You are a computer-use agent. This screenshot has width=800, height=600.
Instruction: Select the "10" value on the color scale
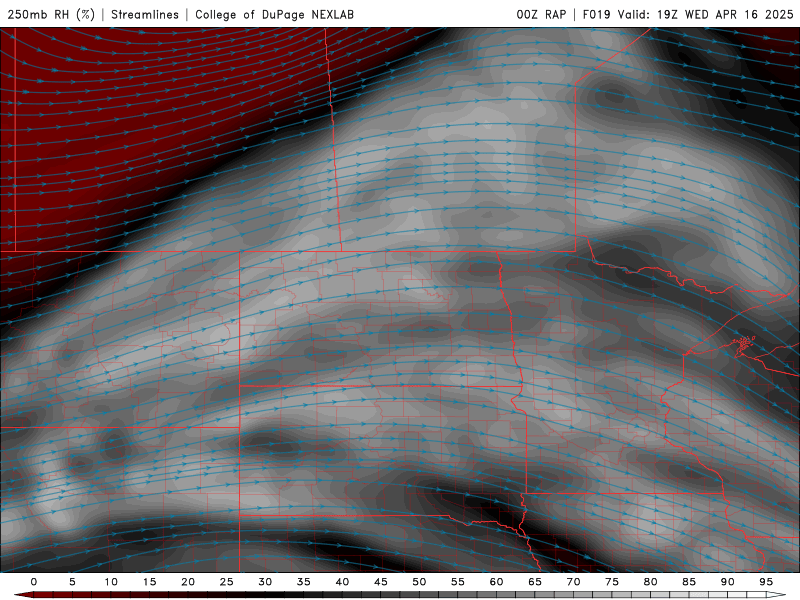coord(111,582)
